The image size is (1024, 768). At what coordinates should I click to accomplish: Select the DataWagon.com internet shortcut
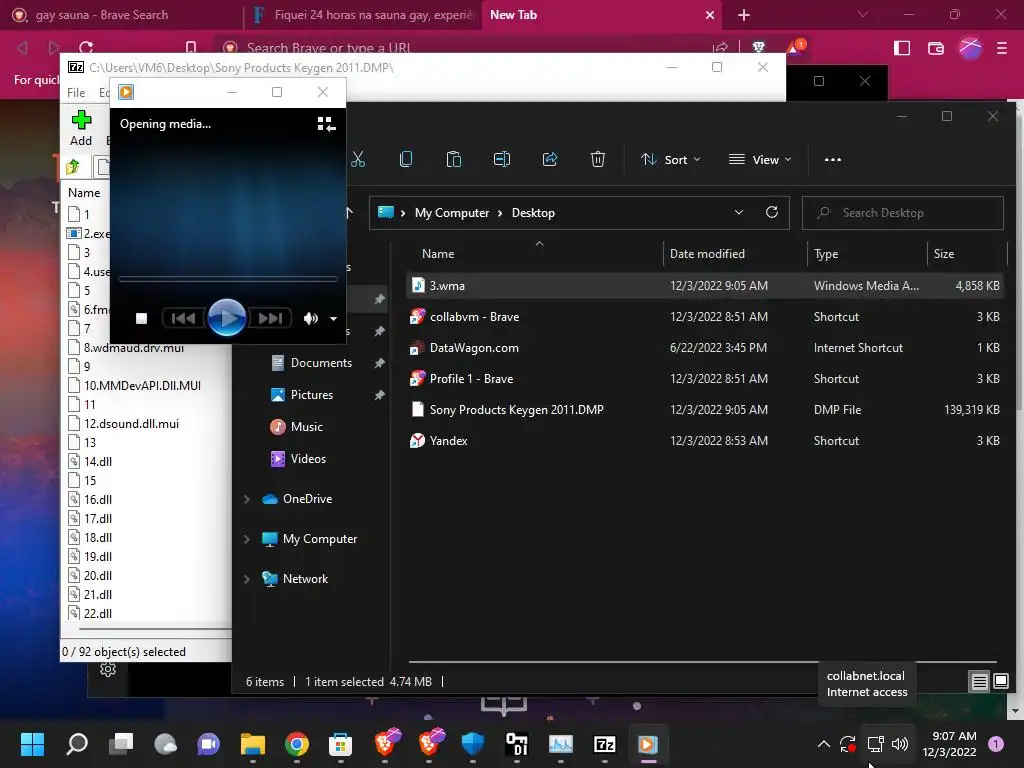click(x=704, y=347)
